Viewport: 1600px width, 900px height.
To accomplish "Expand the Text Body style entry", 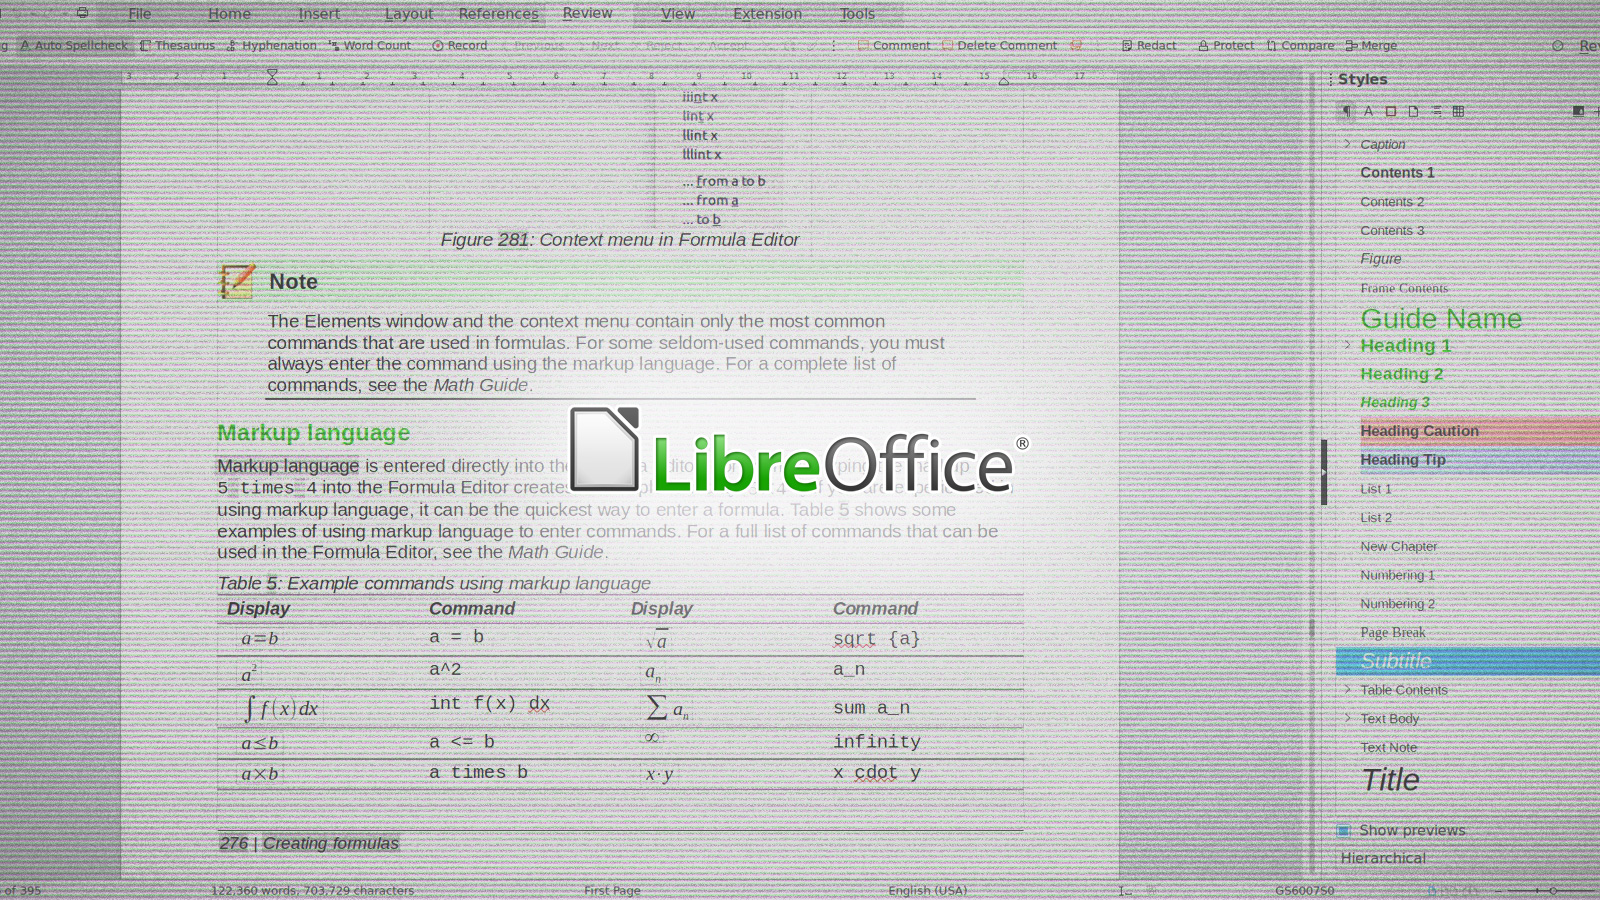I will coord(1347,718).
